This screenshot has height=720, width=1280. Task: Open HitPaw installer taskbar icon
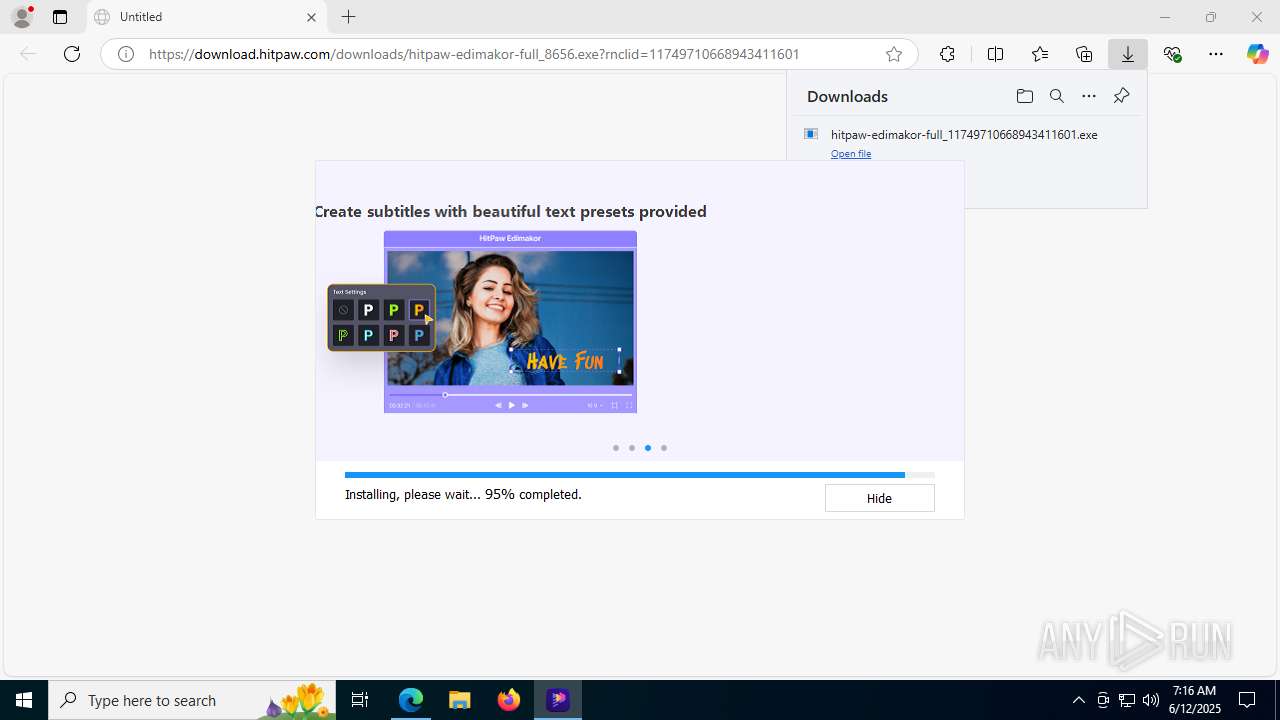pos(558,700)
